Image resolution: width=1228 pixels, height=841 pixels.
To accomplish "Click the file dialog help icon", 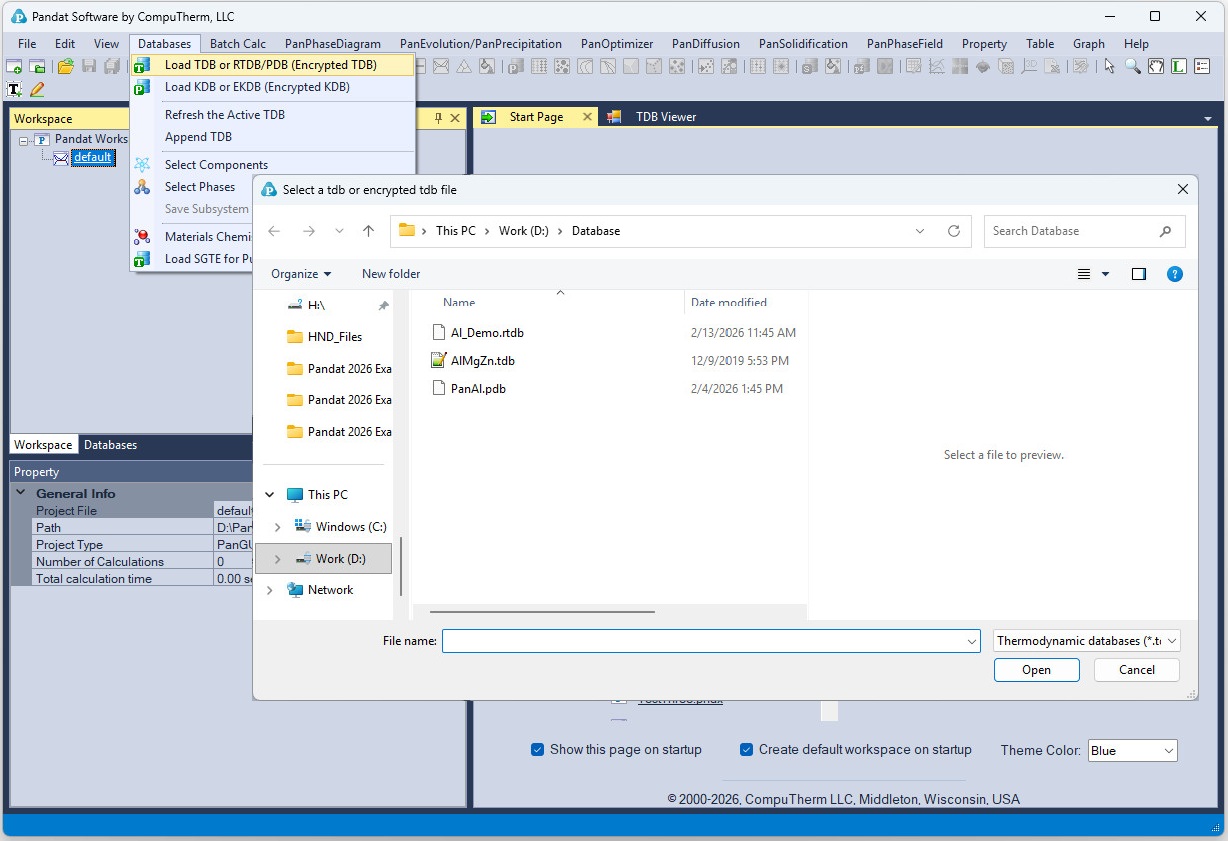I will [1175, 274].
